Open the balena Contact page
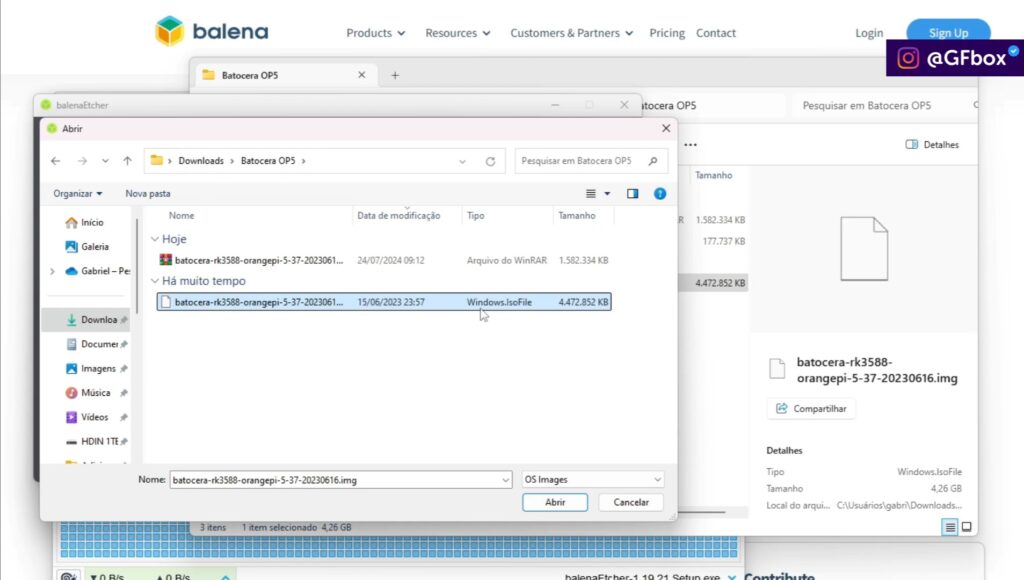This screenshot has width=1024, height=580. 716,33
